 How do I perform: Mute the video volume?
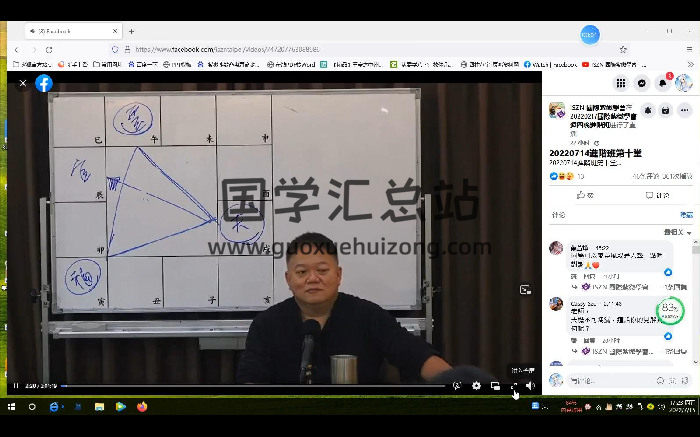(530, 386)
